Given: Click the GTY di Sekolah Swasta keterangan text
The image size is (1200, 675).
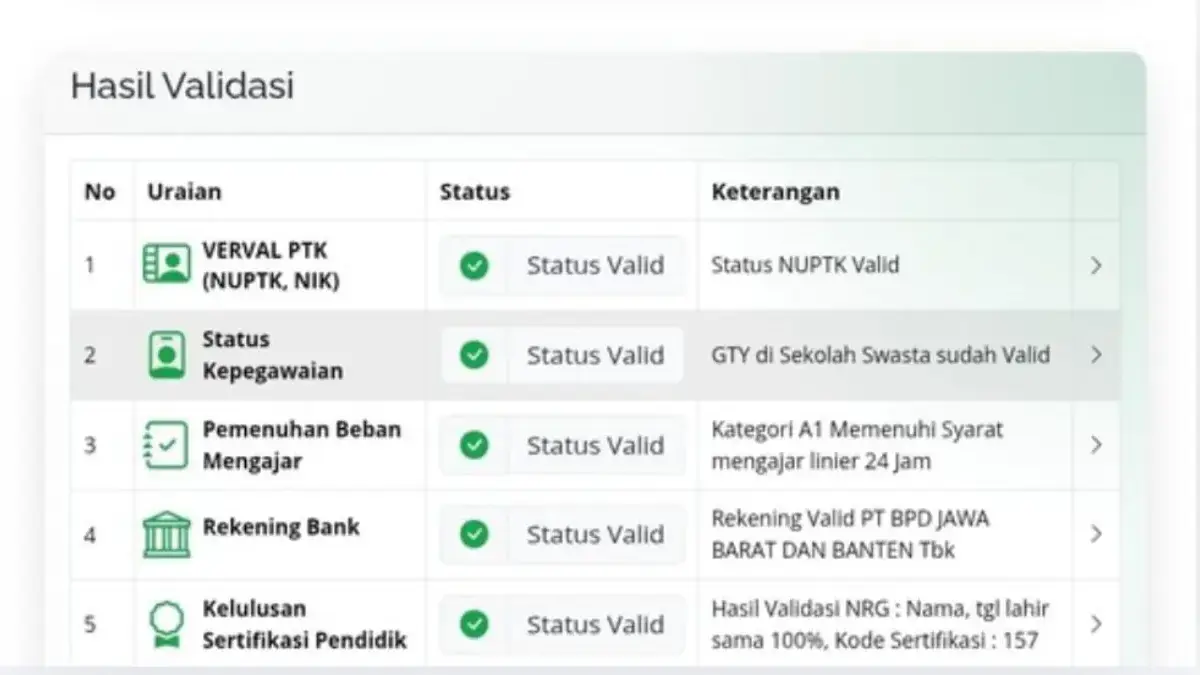Looking at the screenshot, I should coord(881,355).
